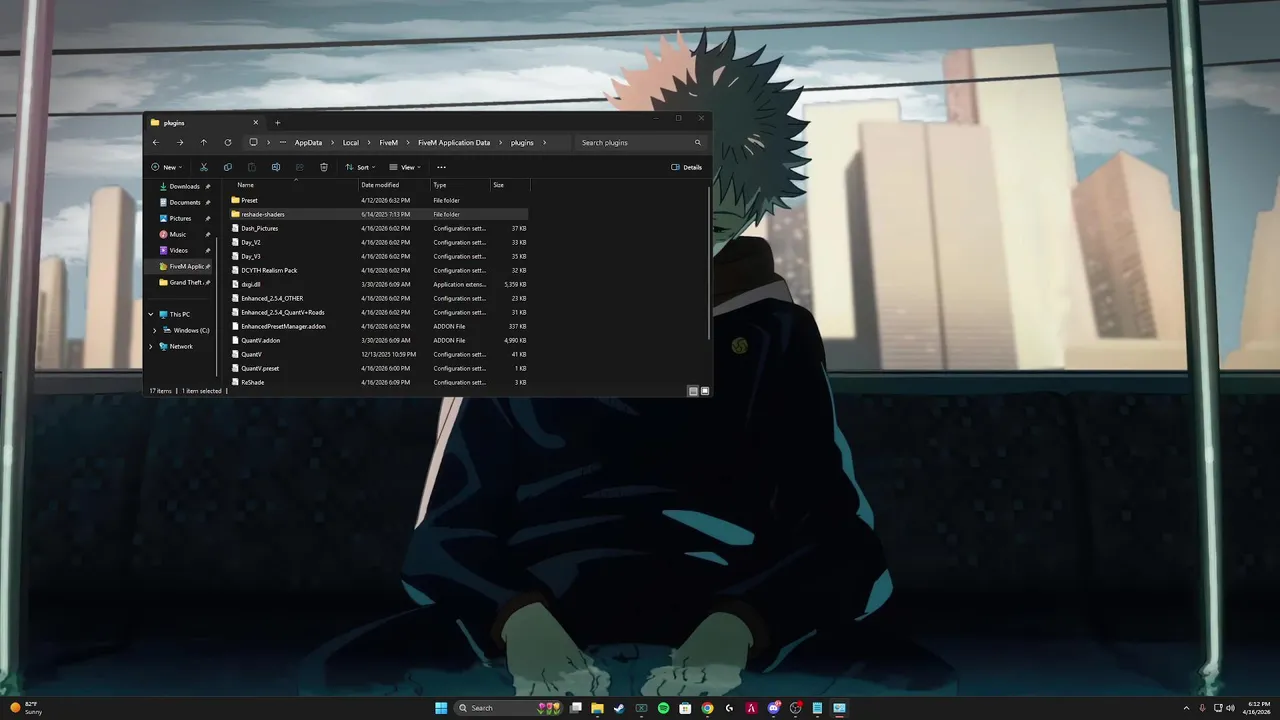Open Task View on the taskbar
This screenshot has height=720, width=1280.
575,708
